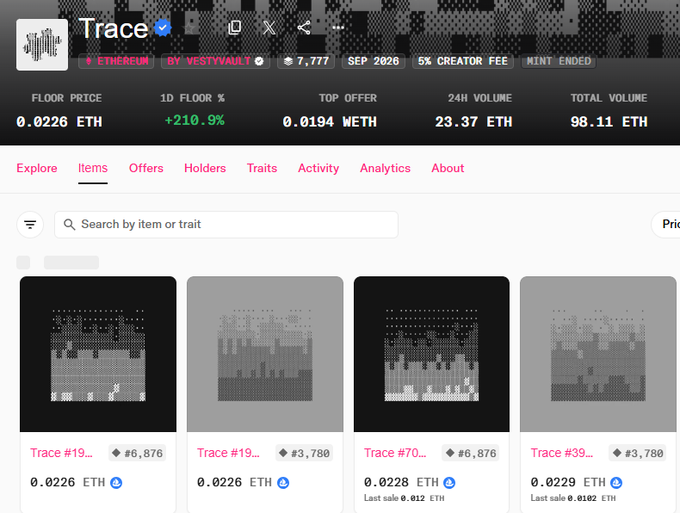Click the SEP 2026 date badge
The width and height of the screenshot is (680, 513).
(373, 61)
